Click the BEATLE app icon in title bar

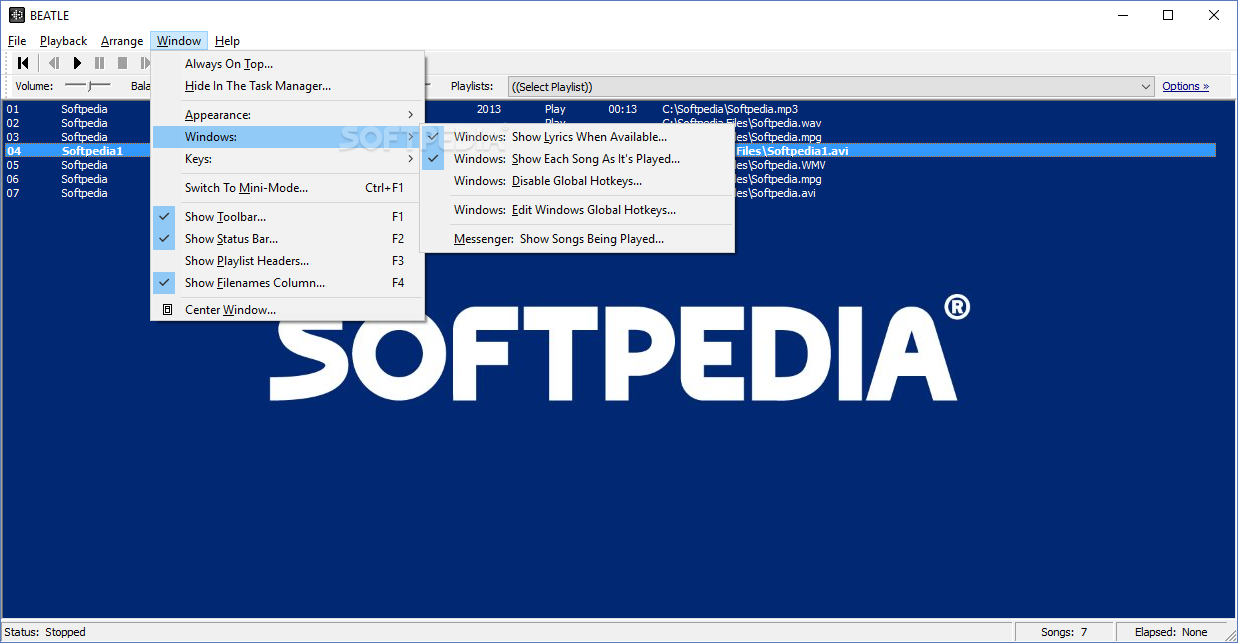tap(16, 15)
